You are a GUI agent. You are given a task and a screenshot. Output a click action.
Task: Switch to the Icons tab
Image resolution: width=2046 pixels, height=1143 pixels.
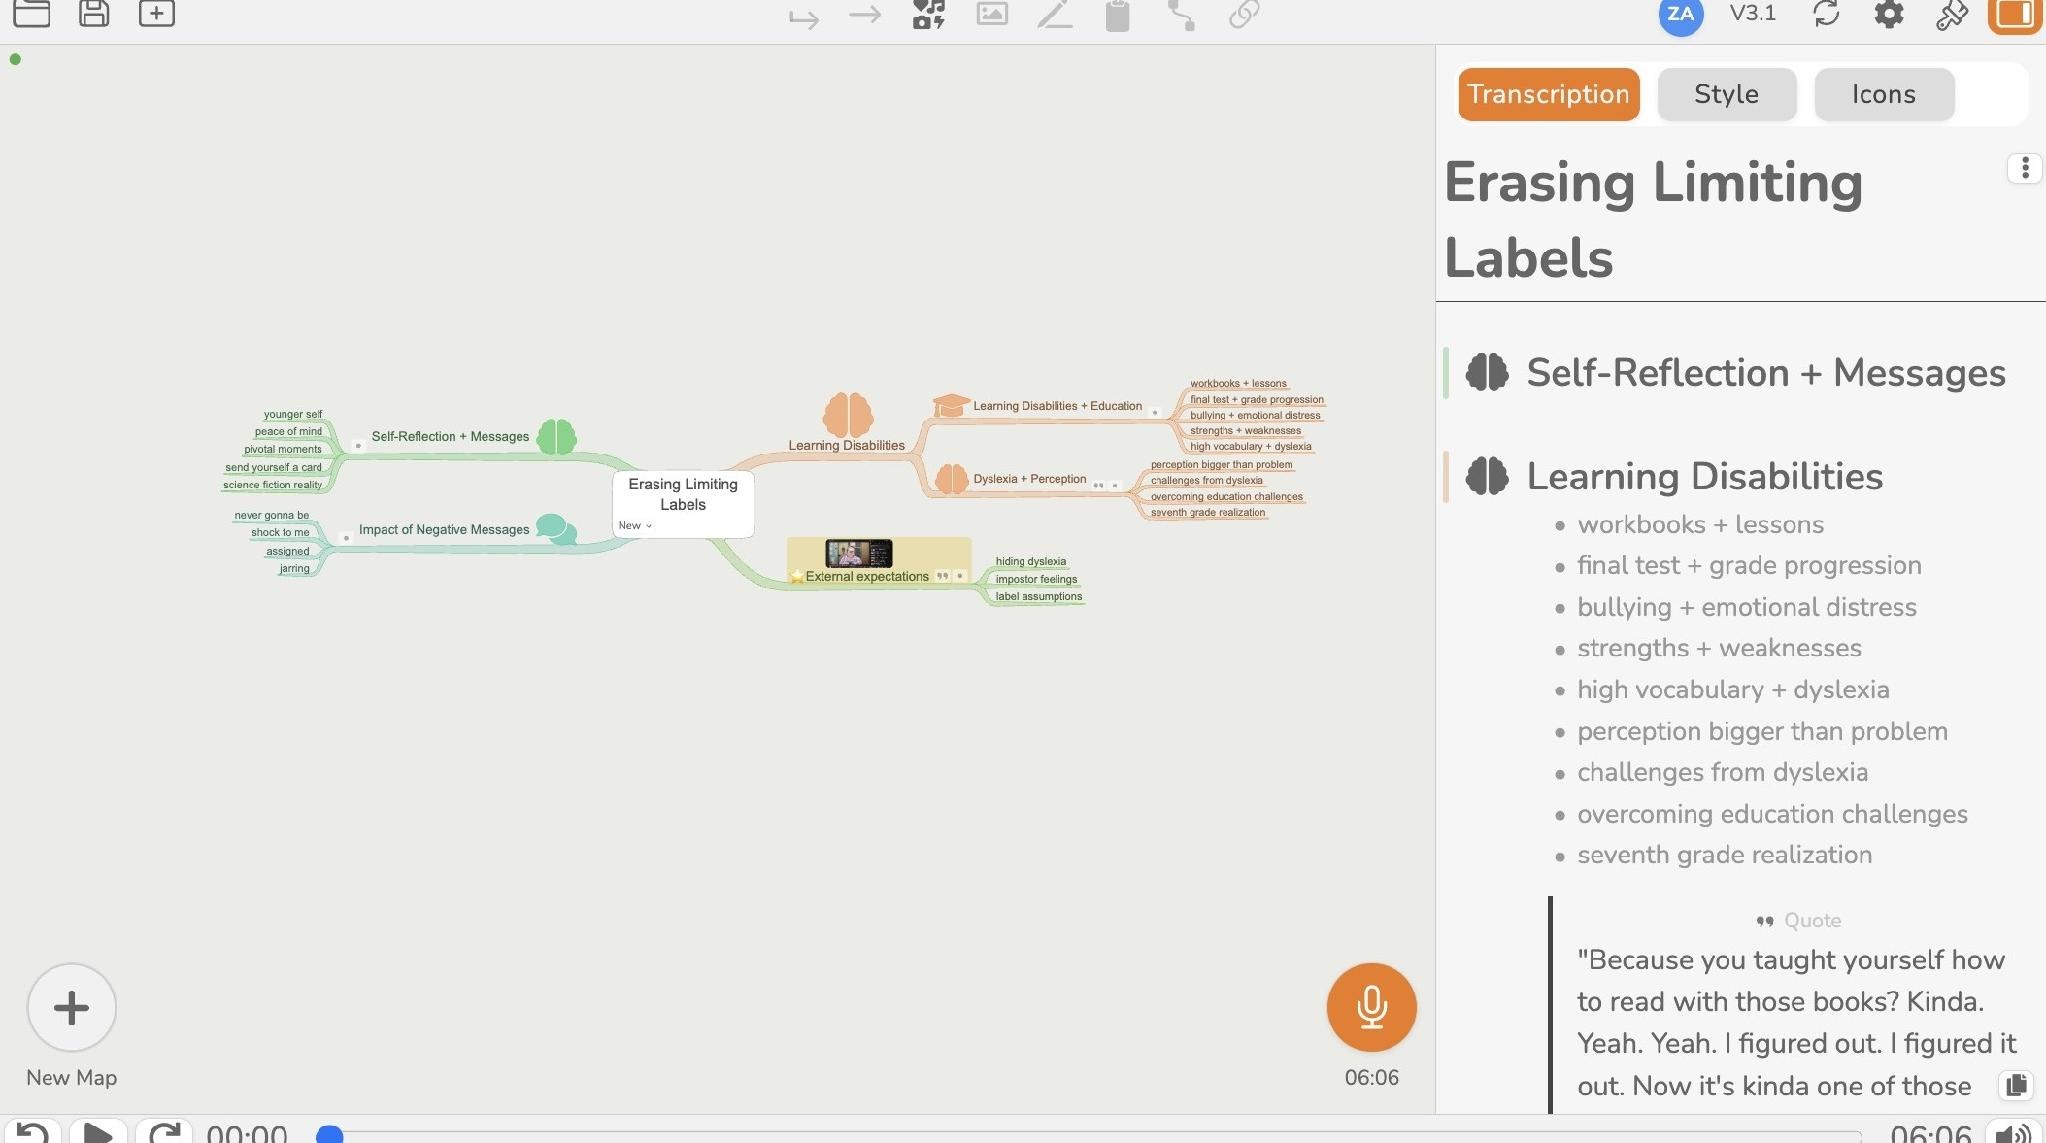(x=1883, y=94)
